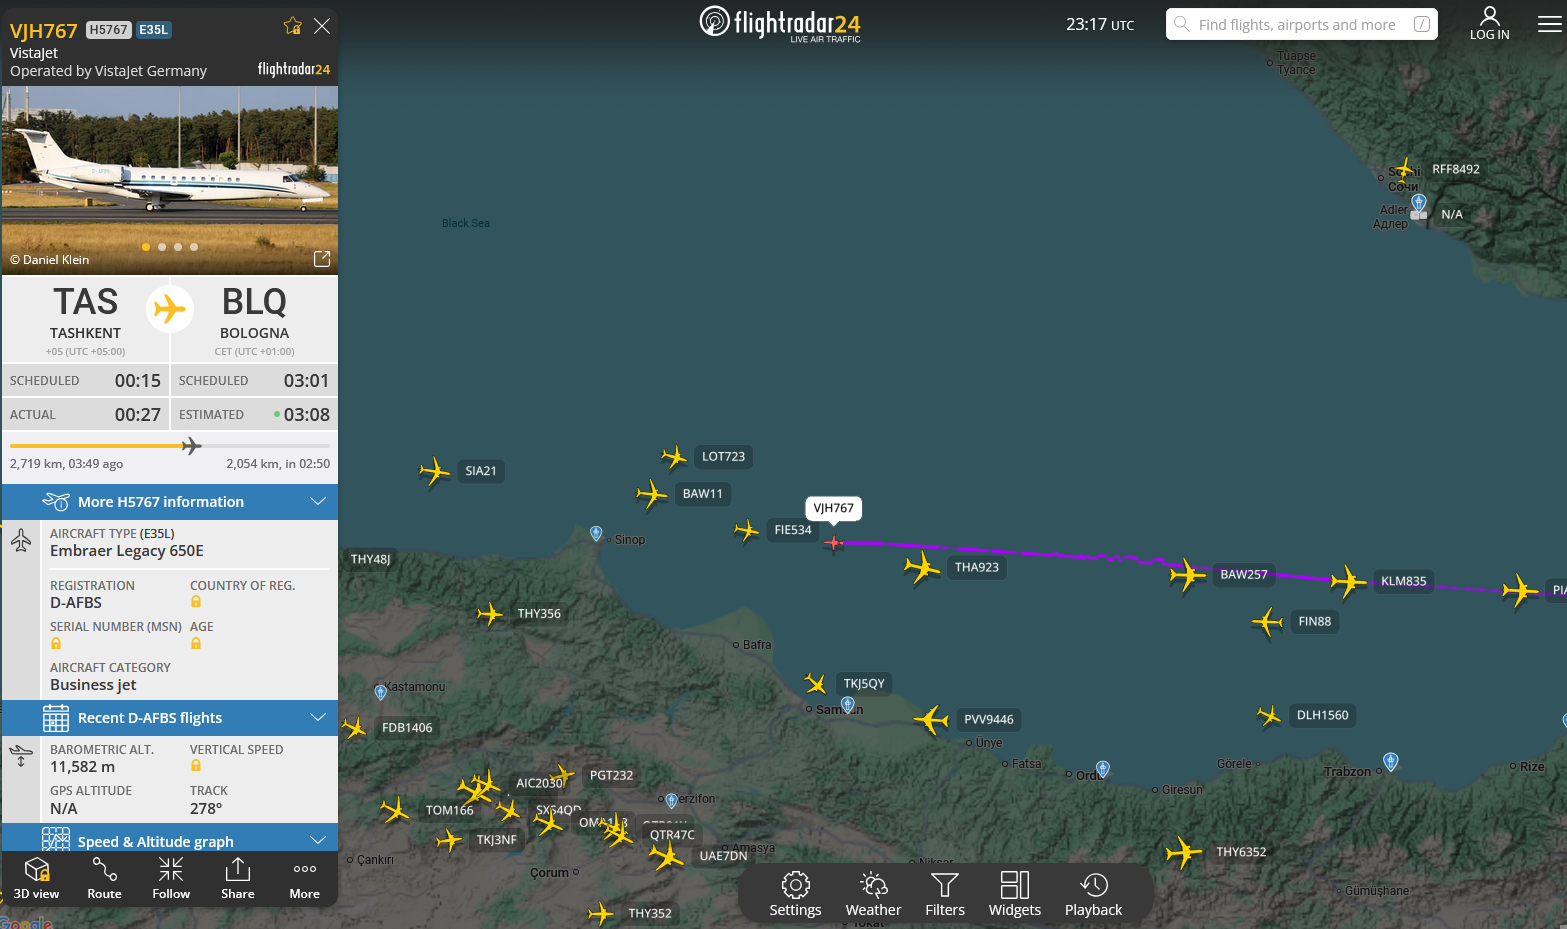Viewport: 1567px width, 929px height.
Task: Click the locked Serial Number (MSN) field
Action: tap(56, 643)
